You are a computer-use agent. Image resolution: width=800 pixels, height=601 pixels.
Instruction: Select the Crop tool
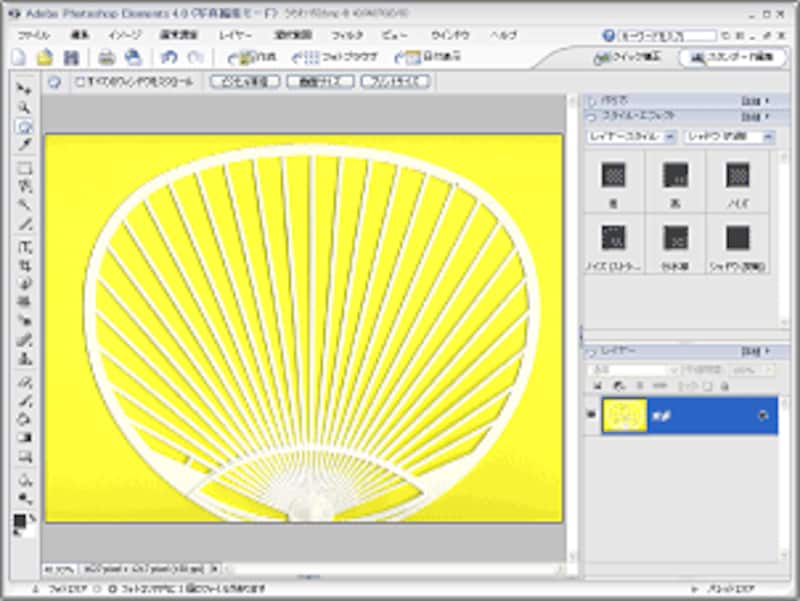[25, 265]
